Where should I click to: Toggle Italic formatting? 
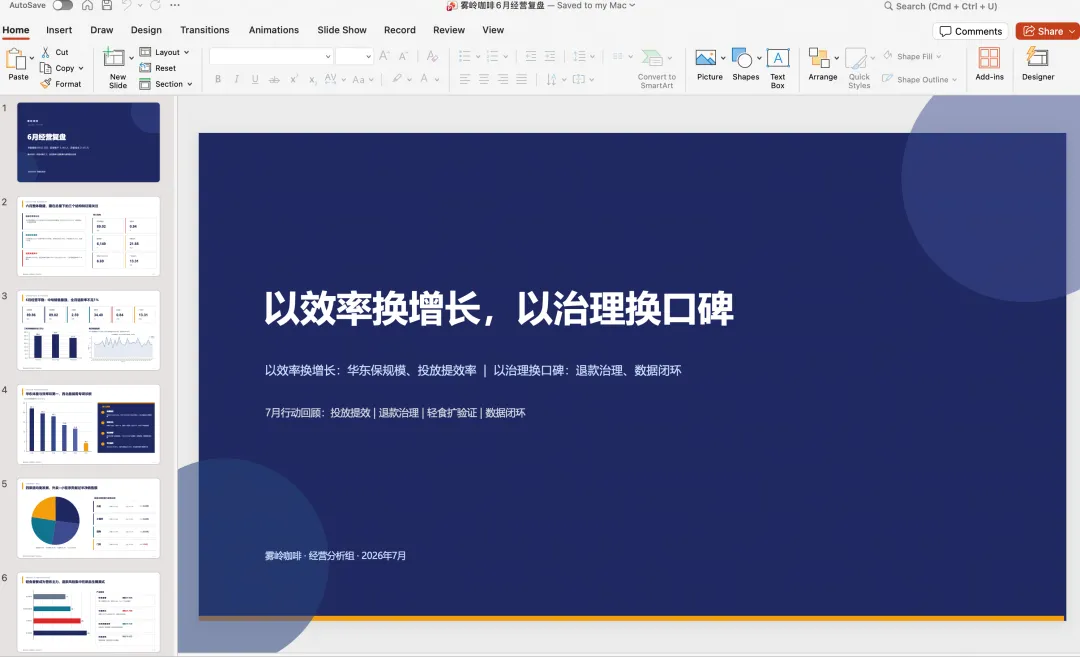pos(236,79)
